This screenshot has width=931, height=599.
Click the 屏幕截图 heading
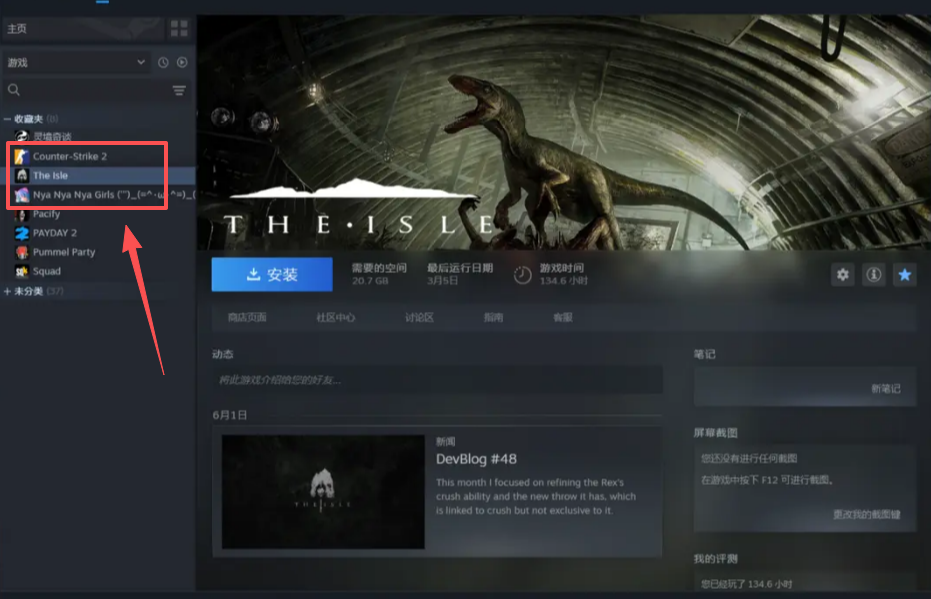pos(715,433)
